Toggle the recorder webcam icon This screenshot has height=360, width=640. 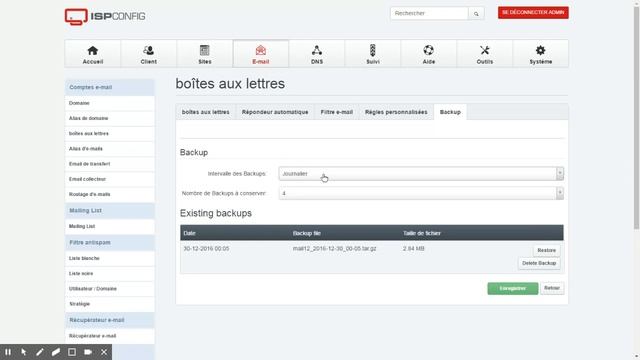click(88, 352)
